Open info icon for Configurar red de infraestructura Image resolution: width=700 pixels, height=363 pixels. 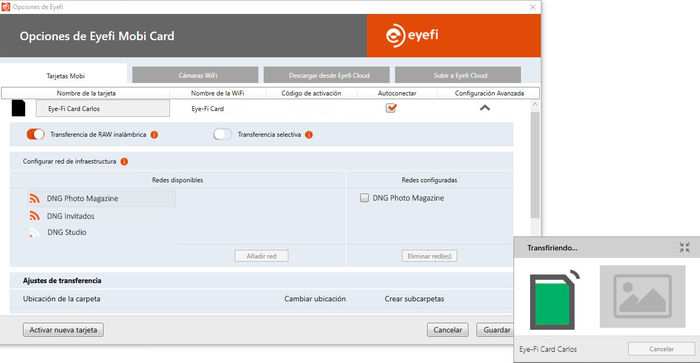point(125,161)
